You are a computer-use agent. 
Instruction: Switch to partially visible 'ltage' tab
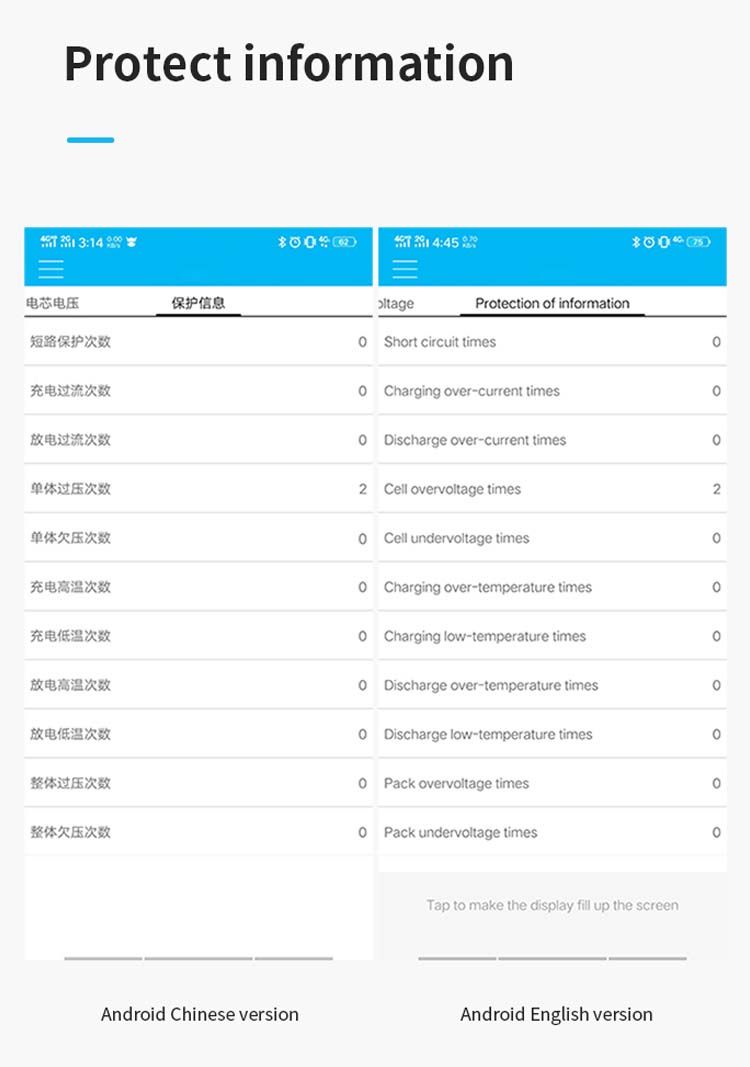pos(396,303)
